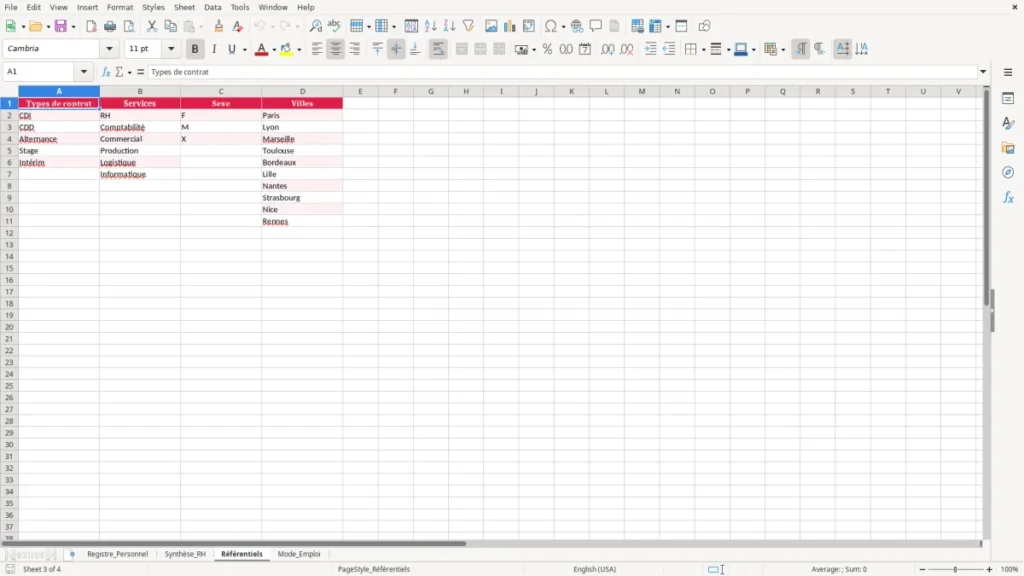This screenshot has width=1024, height=576.
Task: Click the AutoFilter funnel icon
Action: coord(468,26)
